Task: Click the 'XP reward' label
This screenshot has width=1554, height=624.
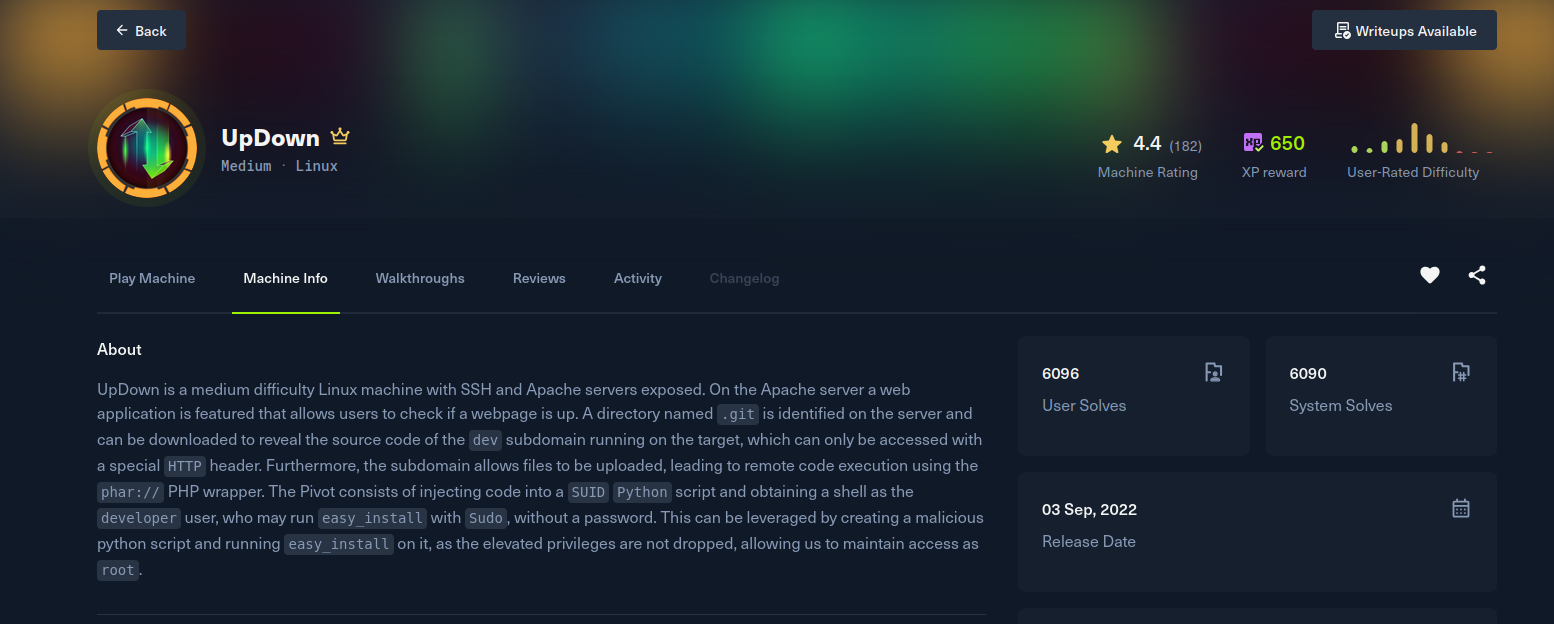Action: pos(1274,172)
